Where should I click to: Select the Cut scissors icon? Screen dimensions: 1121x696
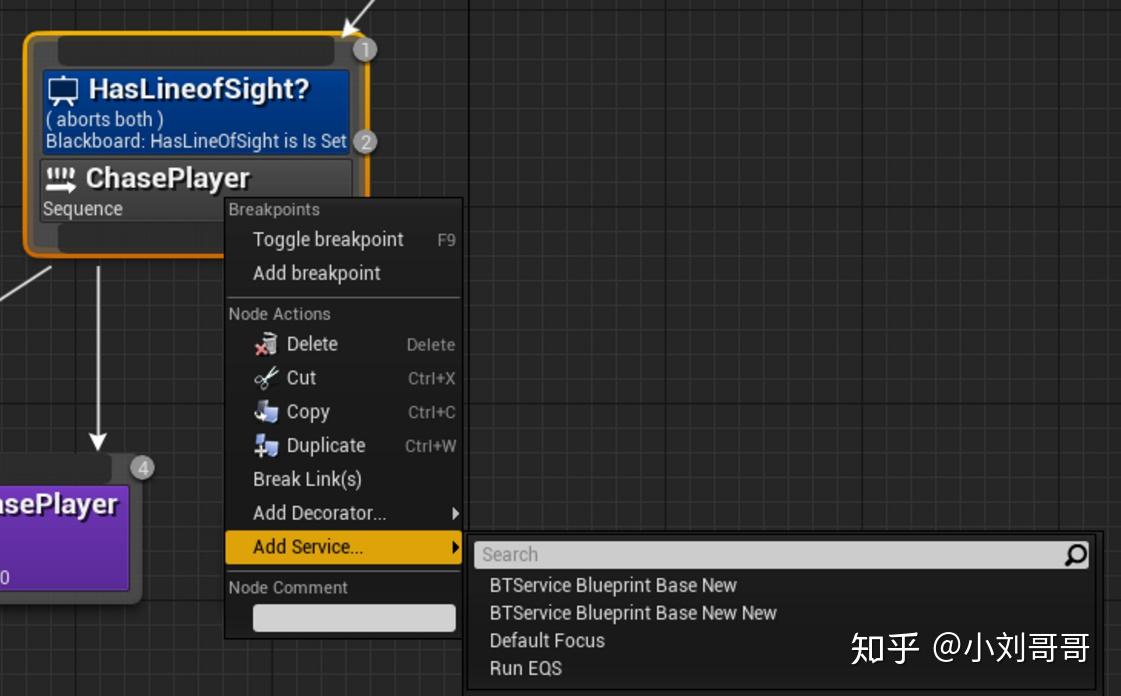point(266,378)
